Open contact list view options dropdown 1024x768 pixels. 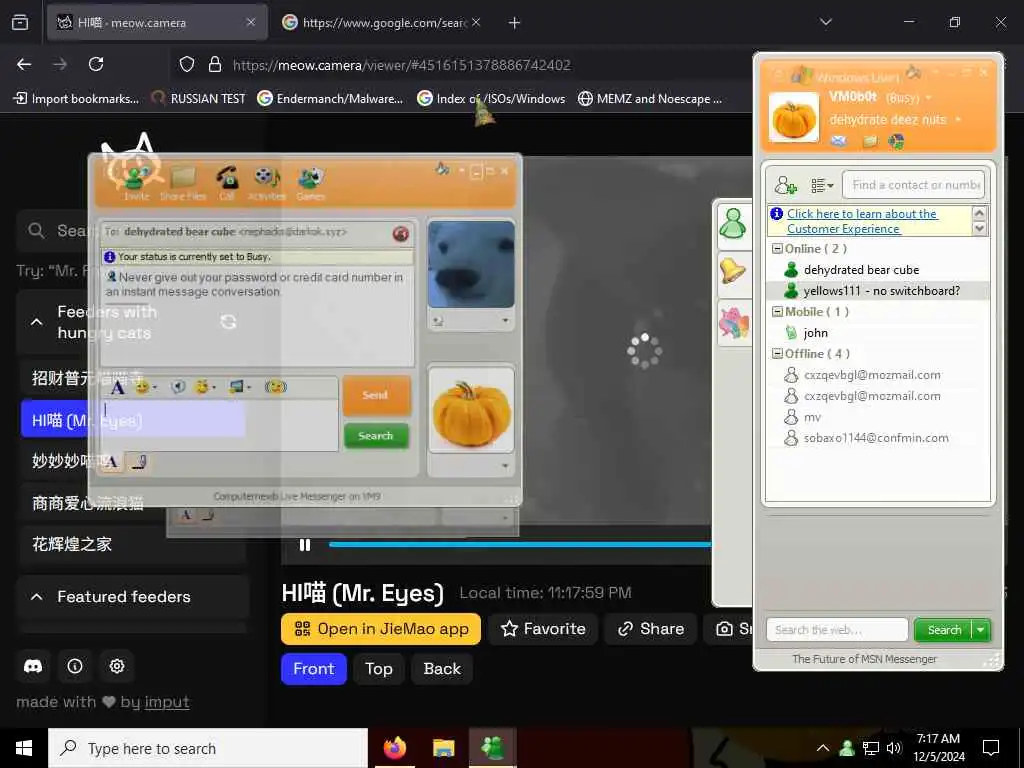click(x=822, y=185)
